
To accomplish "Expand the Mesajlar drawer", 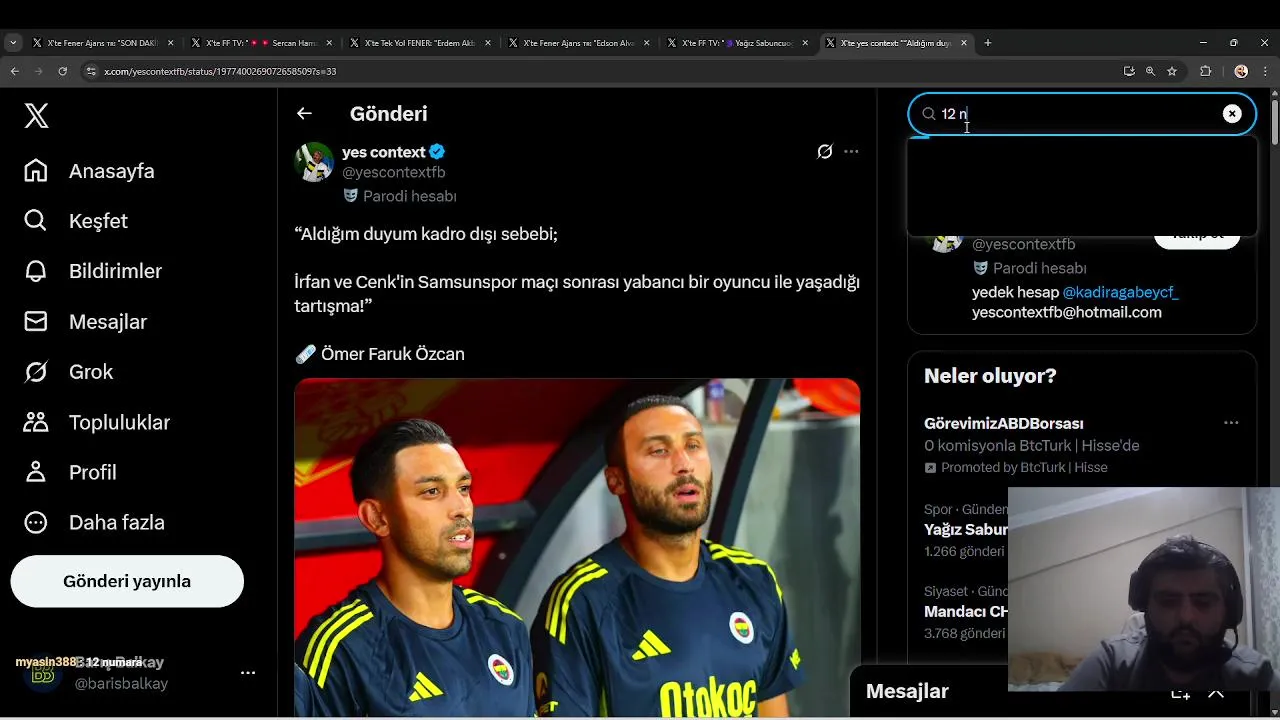I will pyautogui.click(x=1216, y=692).
